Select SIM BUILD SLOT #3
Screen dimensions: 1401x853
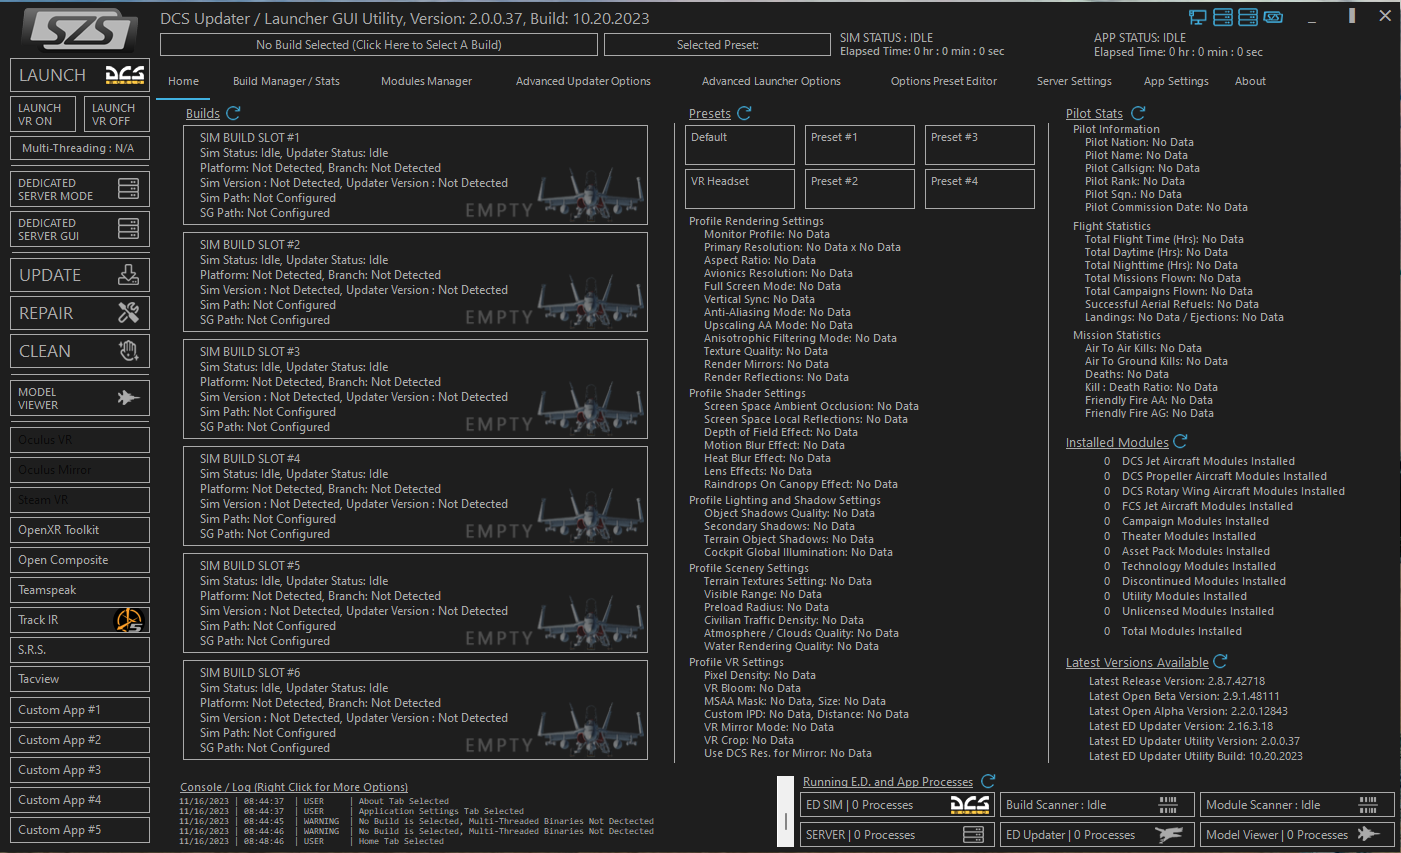coord(416,389)
